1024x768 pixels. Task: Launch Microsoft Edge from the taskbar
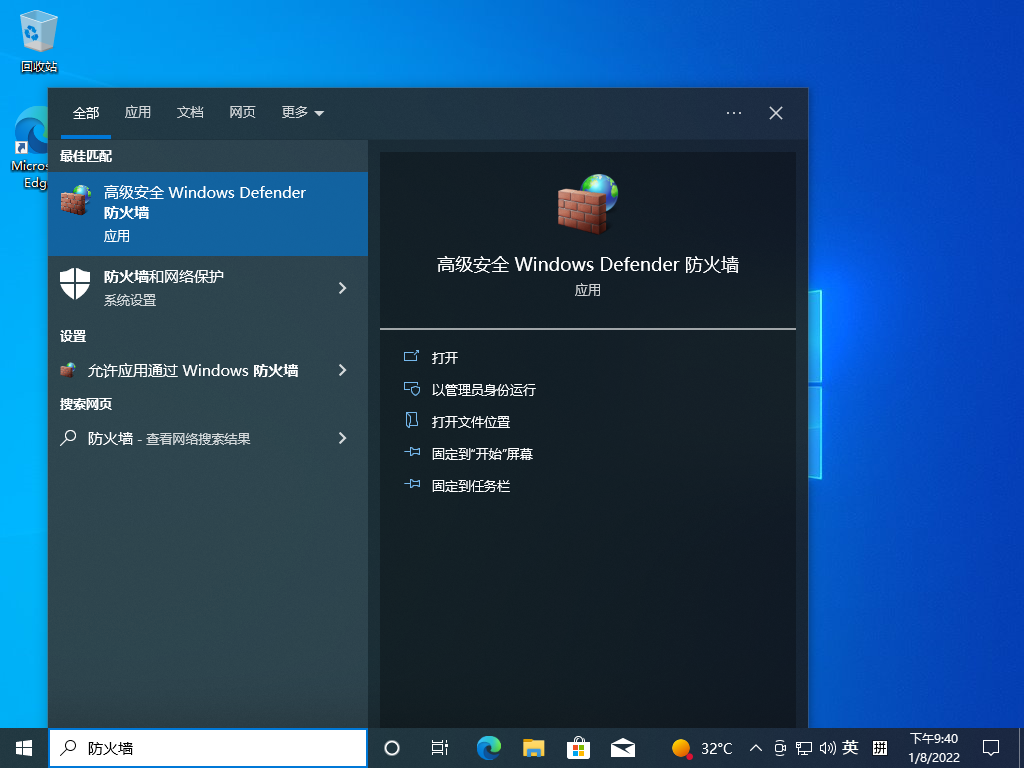(488, 748)
